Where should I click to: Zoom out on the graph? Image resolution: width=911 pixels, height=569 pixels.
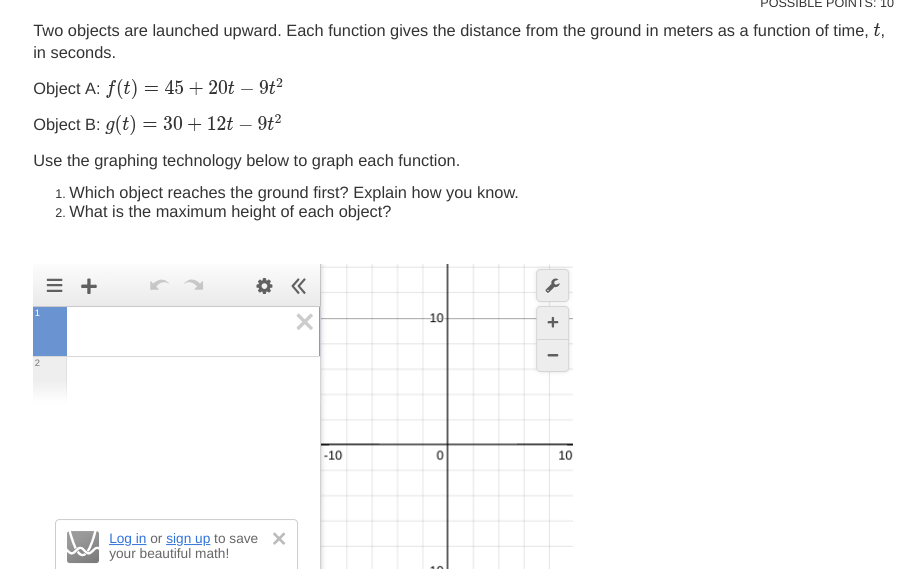(553, 355)
